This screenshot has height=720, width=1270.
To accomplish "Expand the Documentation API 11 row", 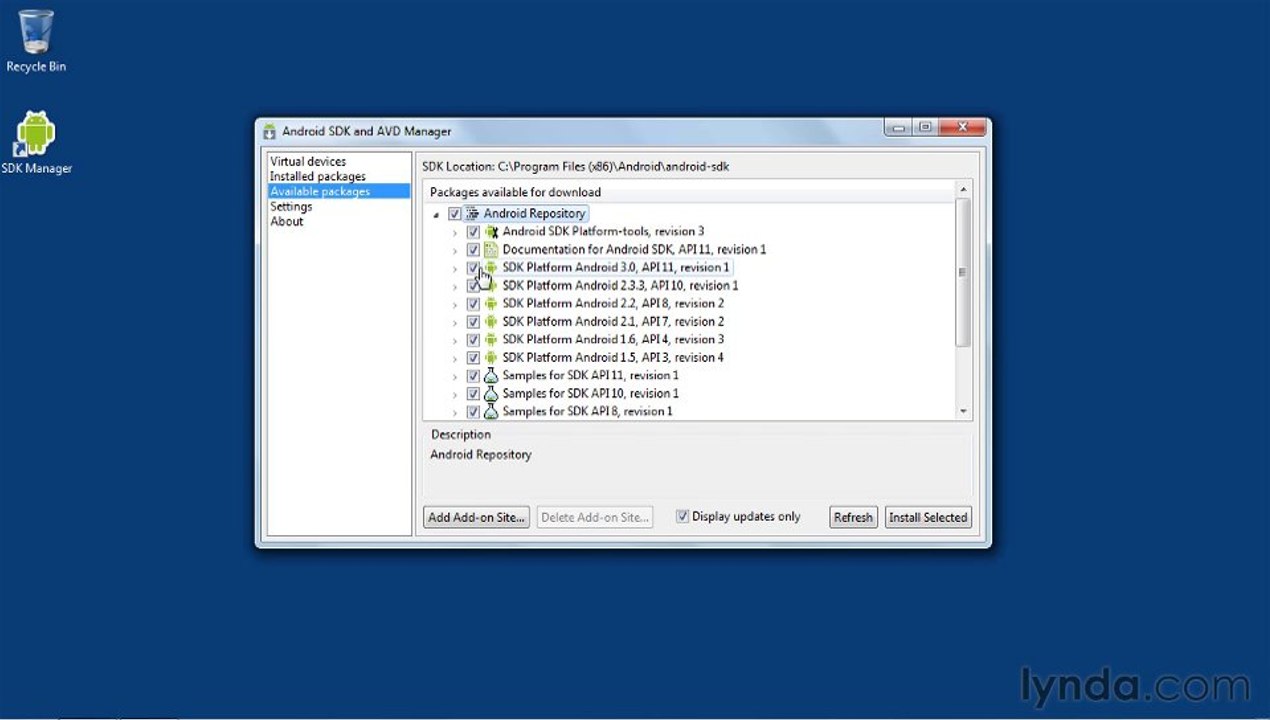I will (x=455, y=251).
